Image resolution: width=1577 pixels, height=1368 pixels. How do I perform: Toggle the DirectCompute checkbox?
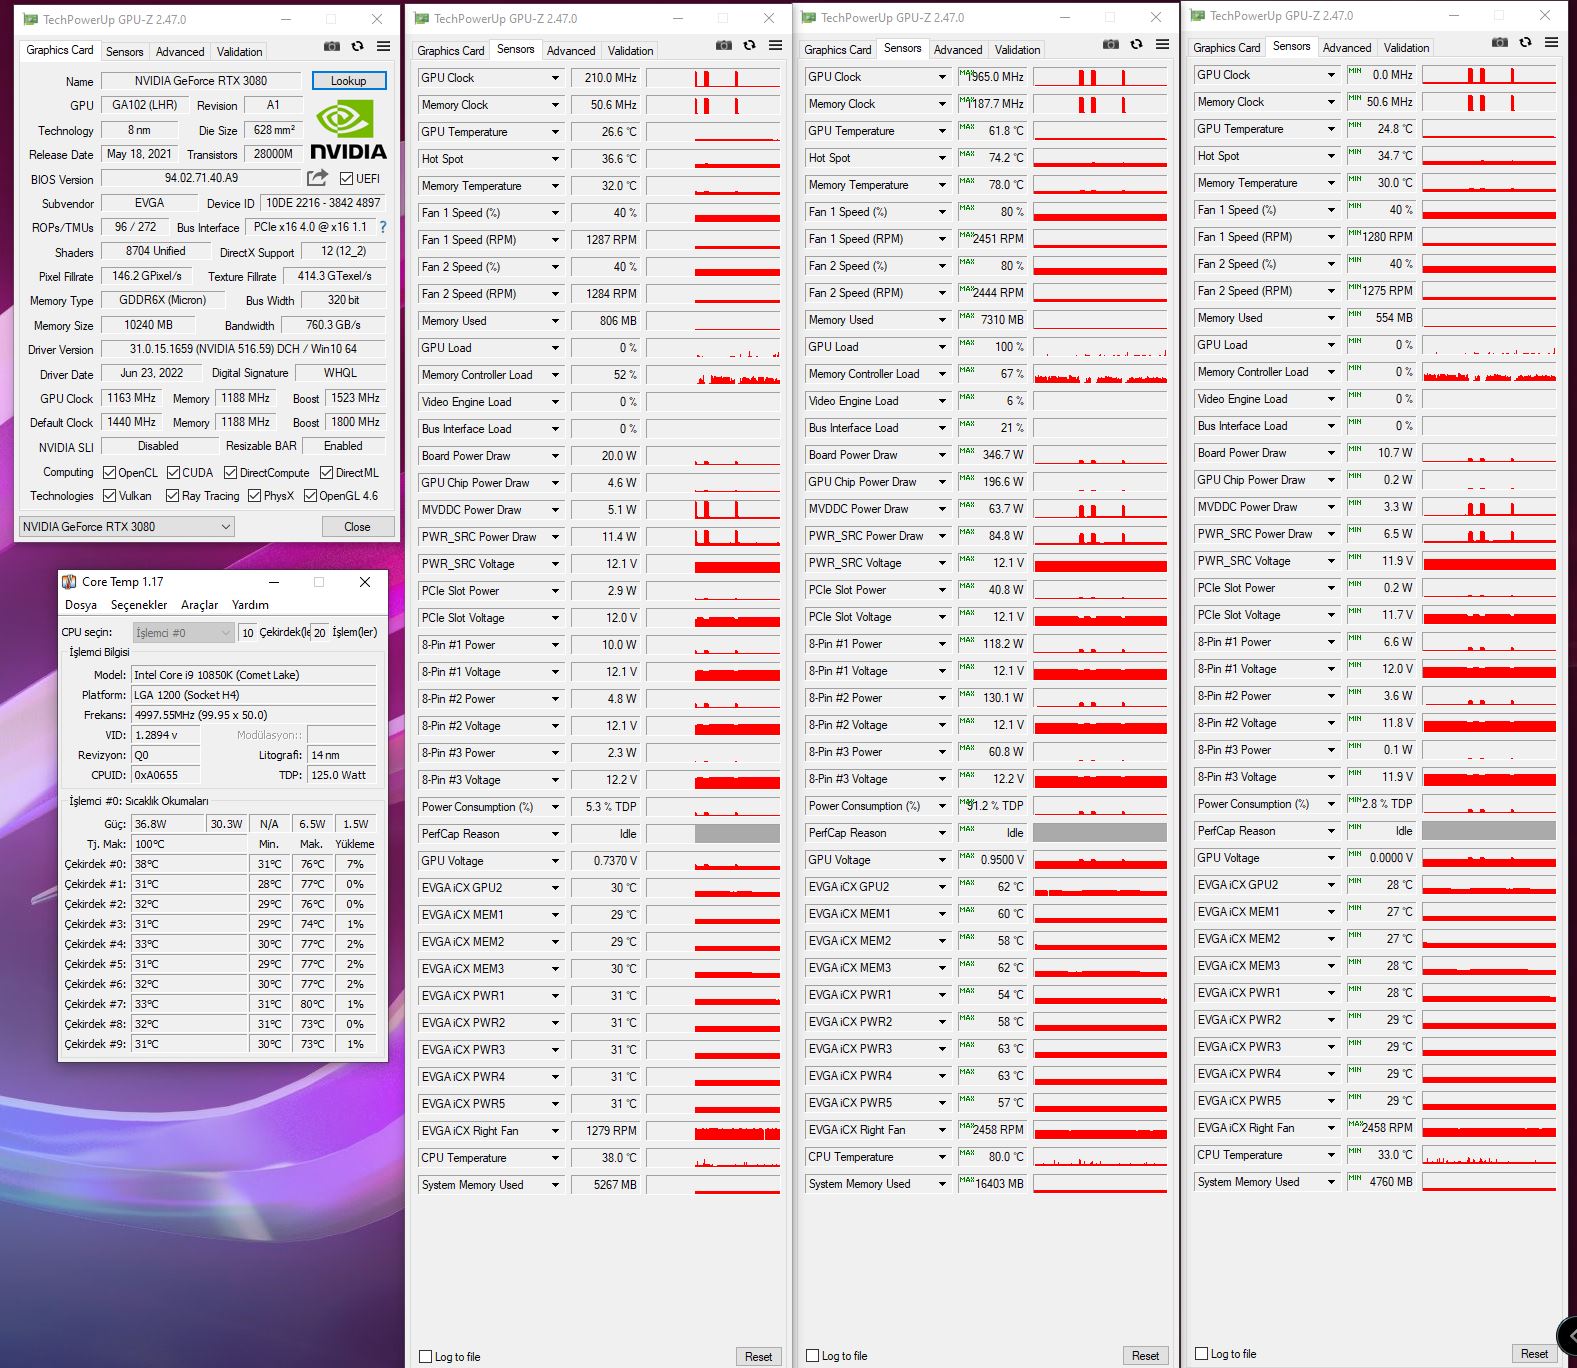coord(230,473)
